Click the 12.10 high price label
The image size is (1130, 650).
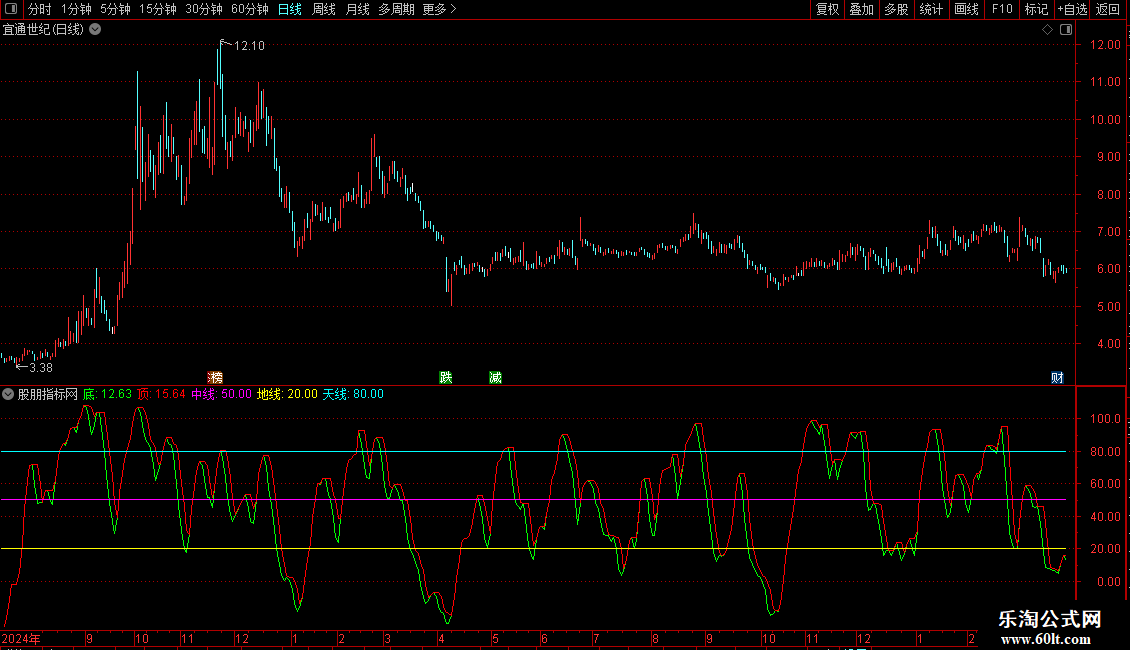(x=249, y=45)
